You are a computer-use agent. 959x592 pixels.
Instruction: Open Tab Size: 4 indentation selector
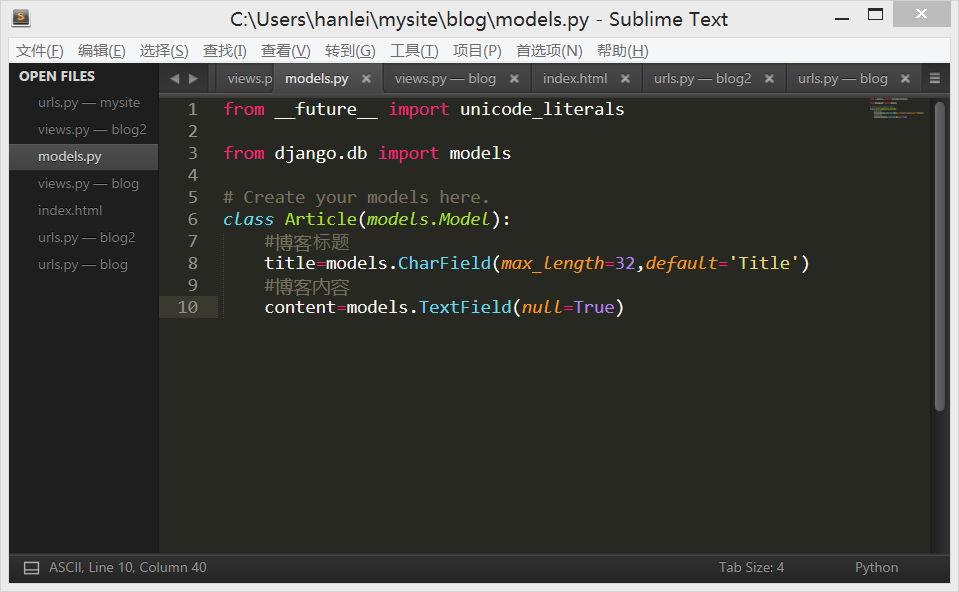tap(751, 568)
